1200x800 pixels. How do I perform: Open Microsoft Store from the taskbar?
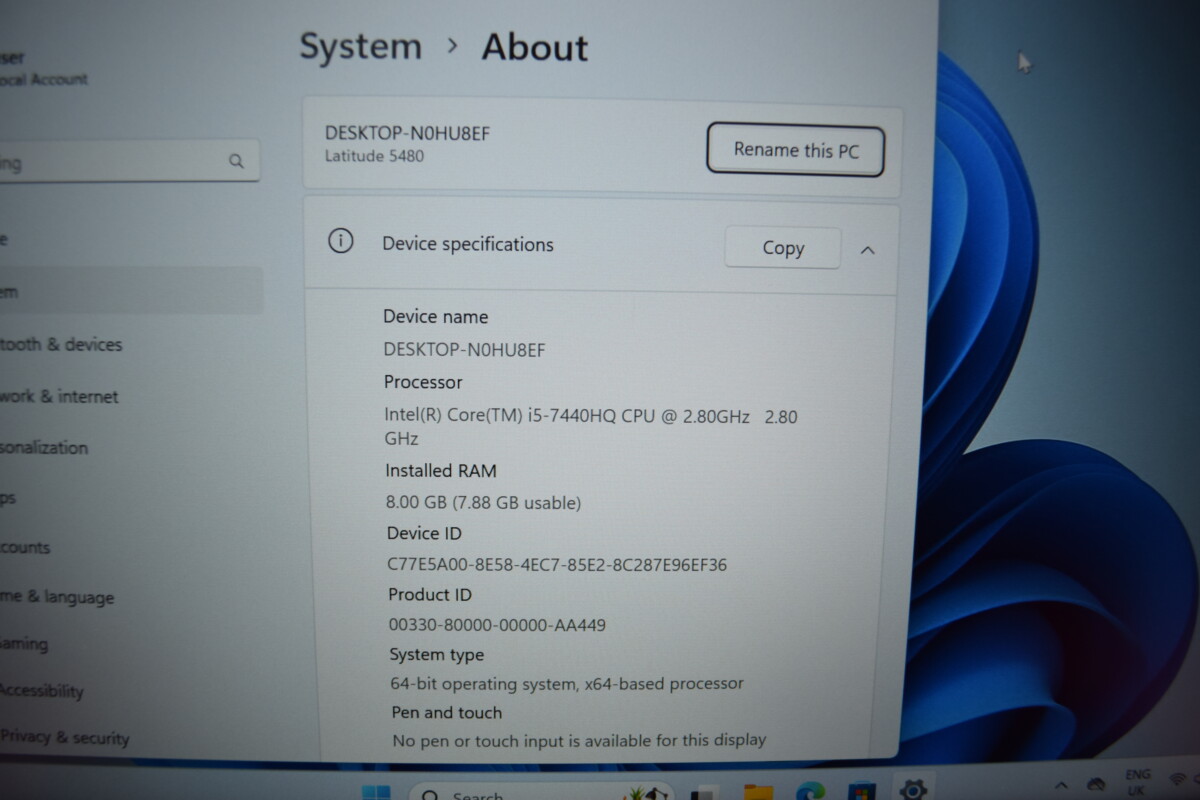(861, 793)
